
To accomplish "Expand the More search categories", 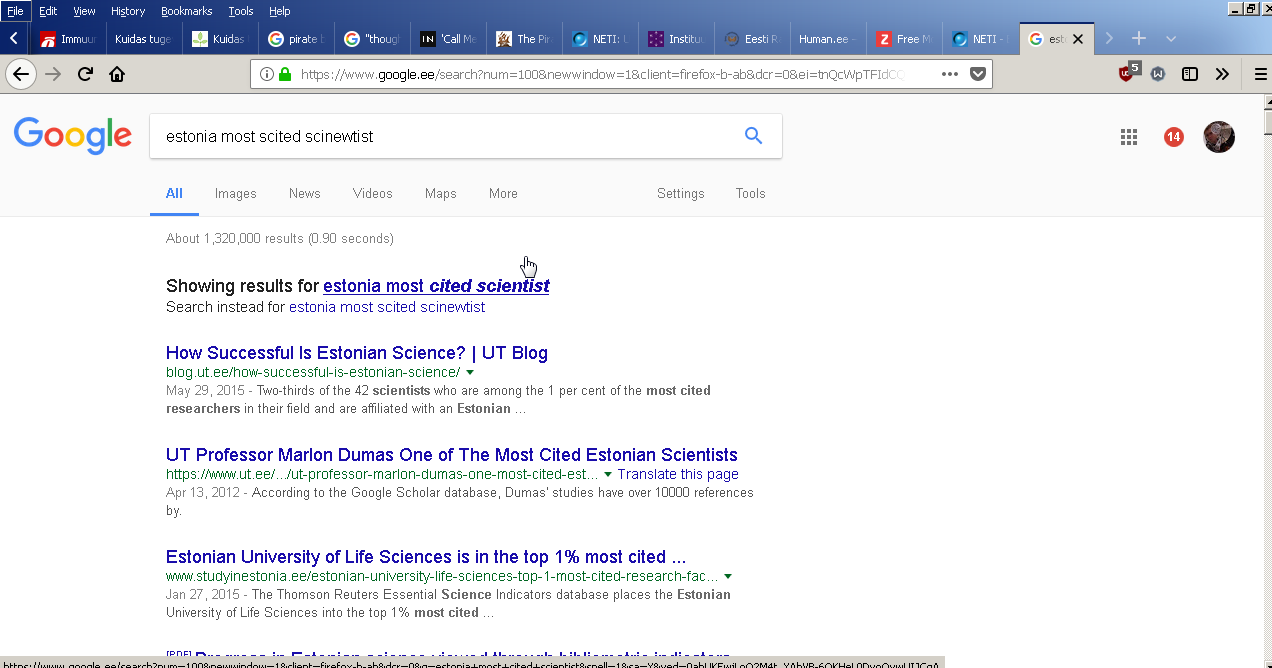I will pos(503,194).
